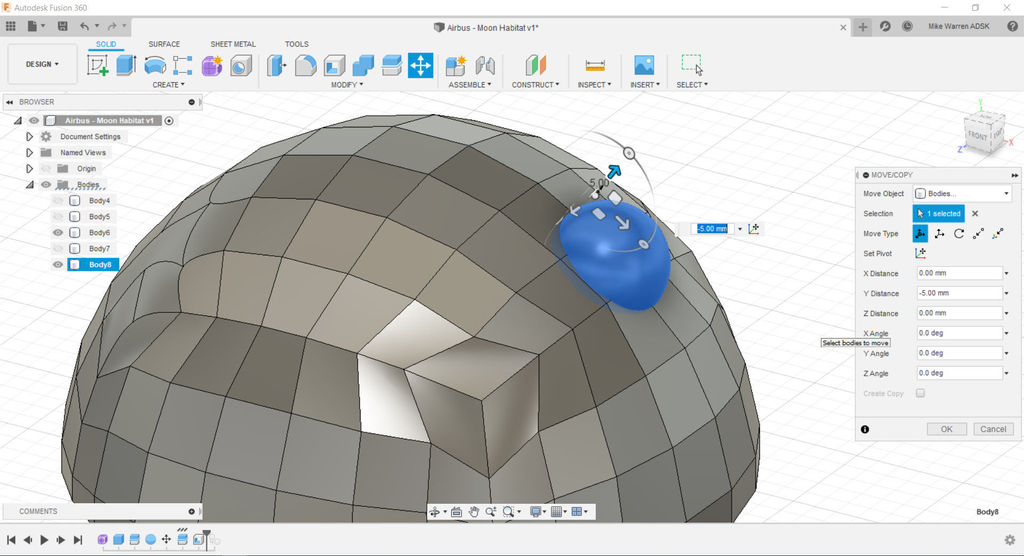Screen dimensions: 1024x556
Task: Click the Orbit navigation icon
Action: (x=434, y=512)
